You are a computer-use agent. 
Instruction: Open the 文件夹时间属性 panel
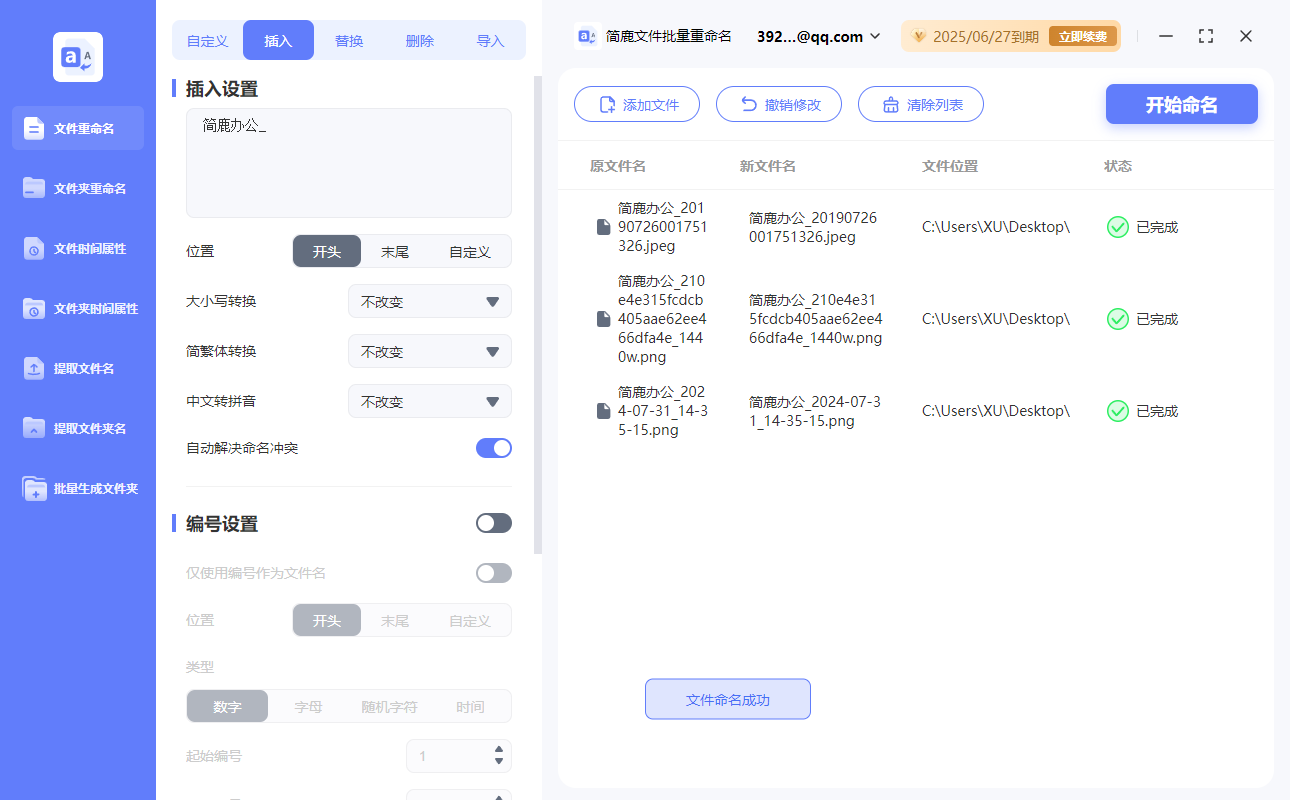77,308
